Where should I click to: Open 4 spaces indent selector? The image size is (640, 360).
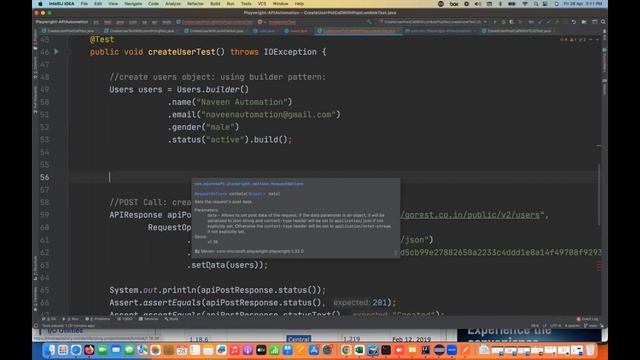(x=572, y=325)
